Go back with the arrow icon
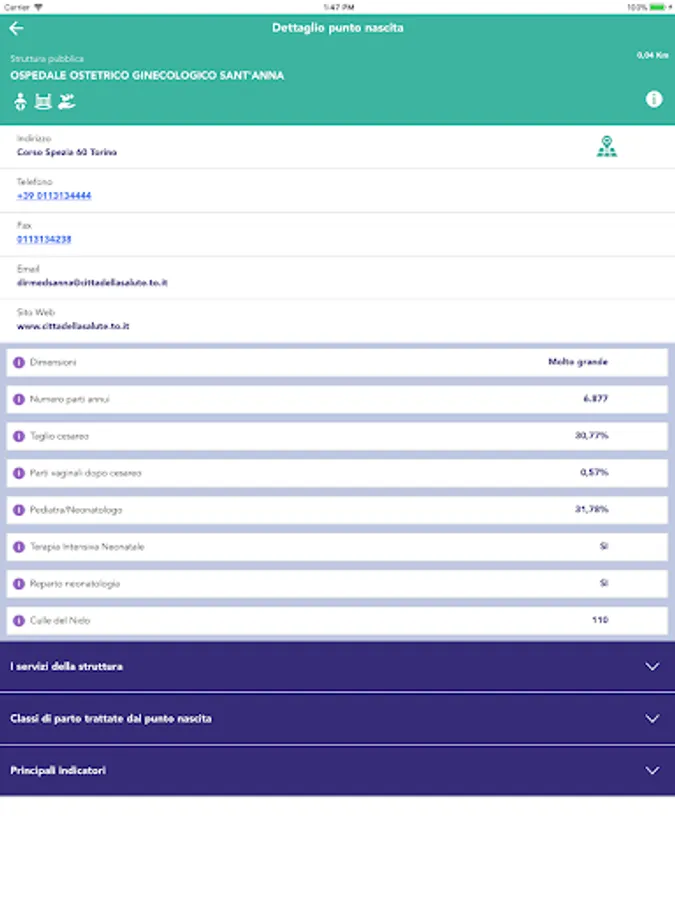This screenshot has width=675, height=900. point(16,28)
